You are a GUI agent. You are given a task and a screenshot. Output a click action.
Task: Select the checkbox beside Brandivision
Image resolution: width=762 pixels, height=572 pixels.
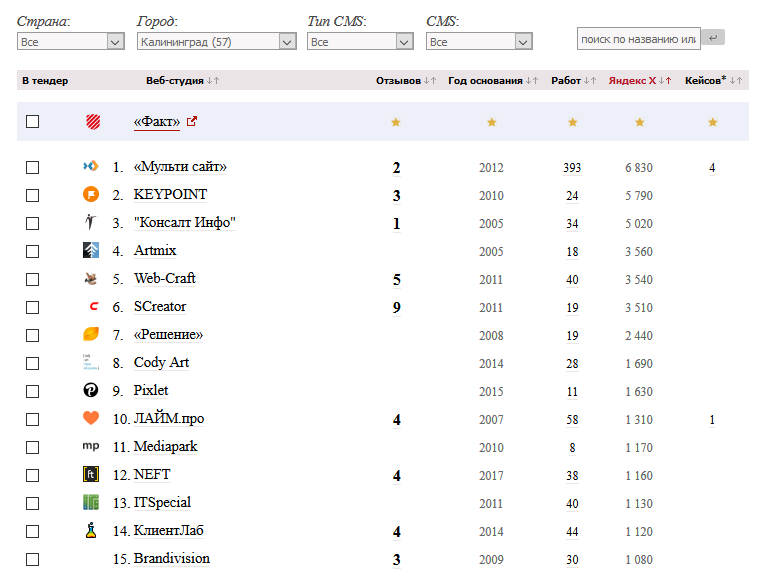[x=33, y=559]
